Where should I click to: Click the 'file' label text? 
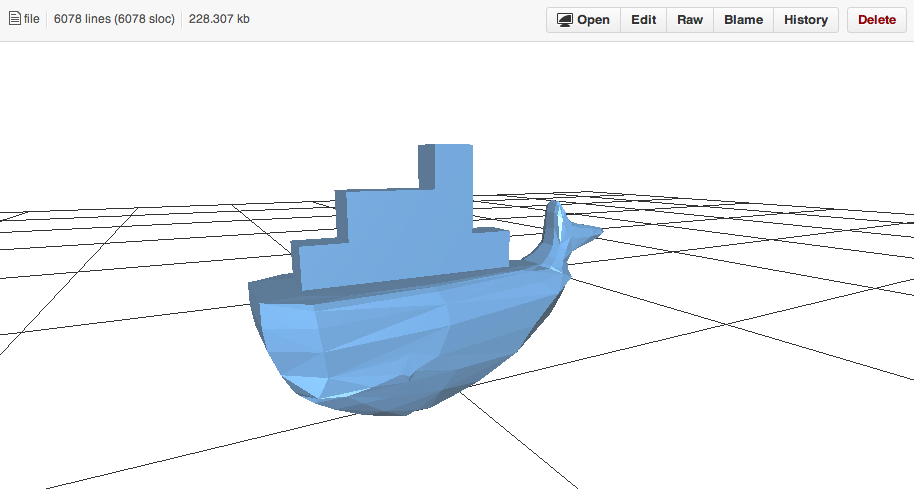pyautogui.click(x=31, y=19)
